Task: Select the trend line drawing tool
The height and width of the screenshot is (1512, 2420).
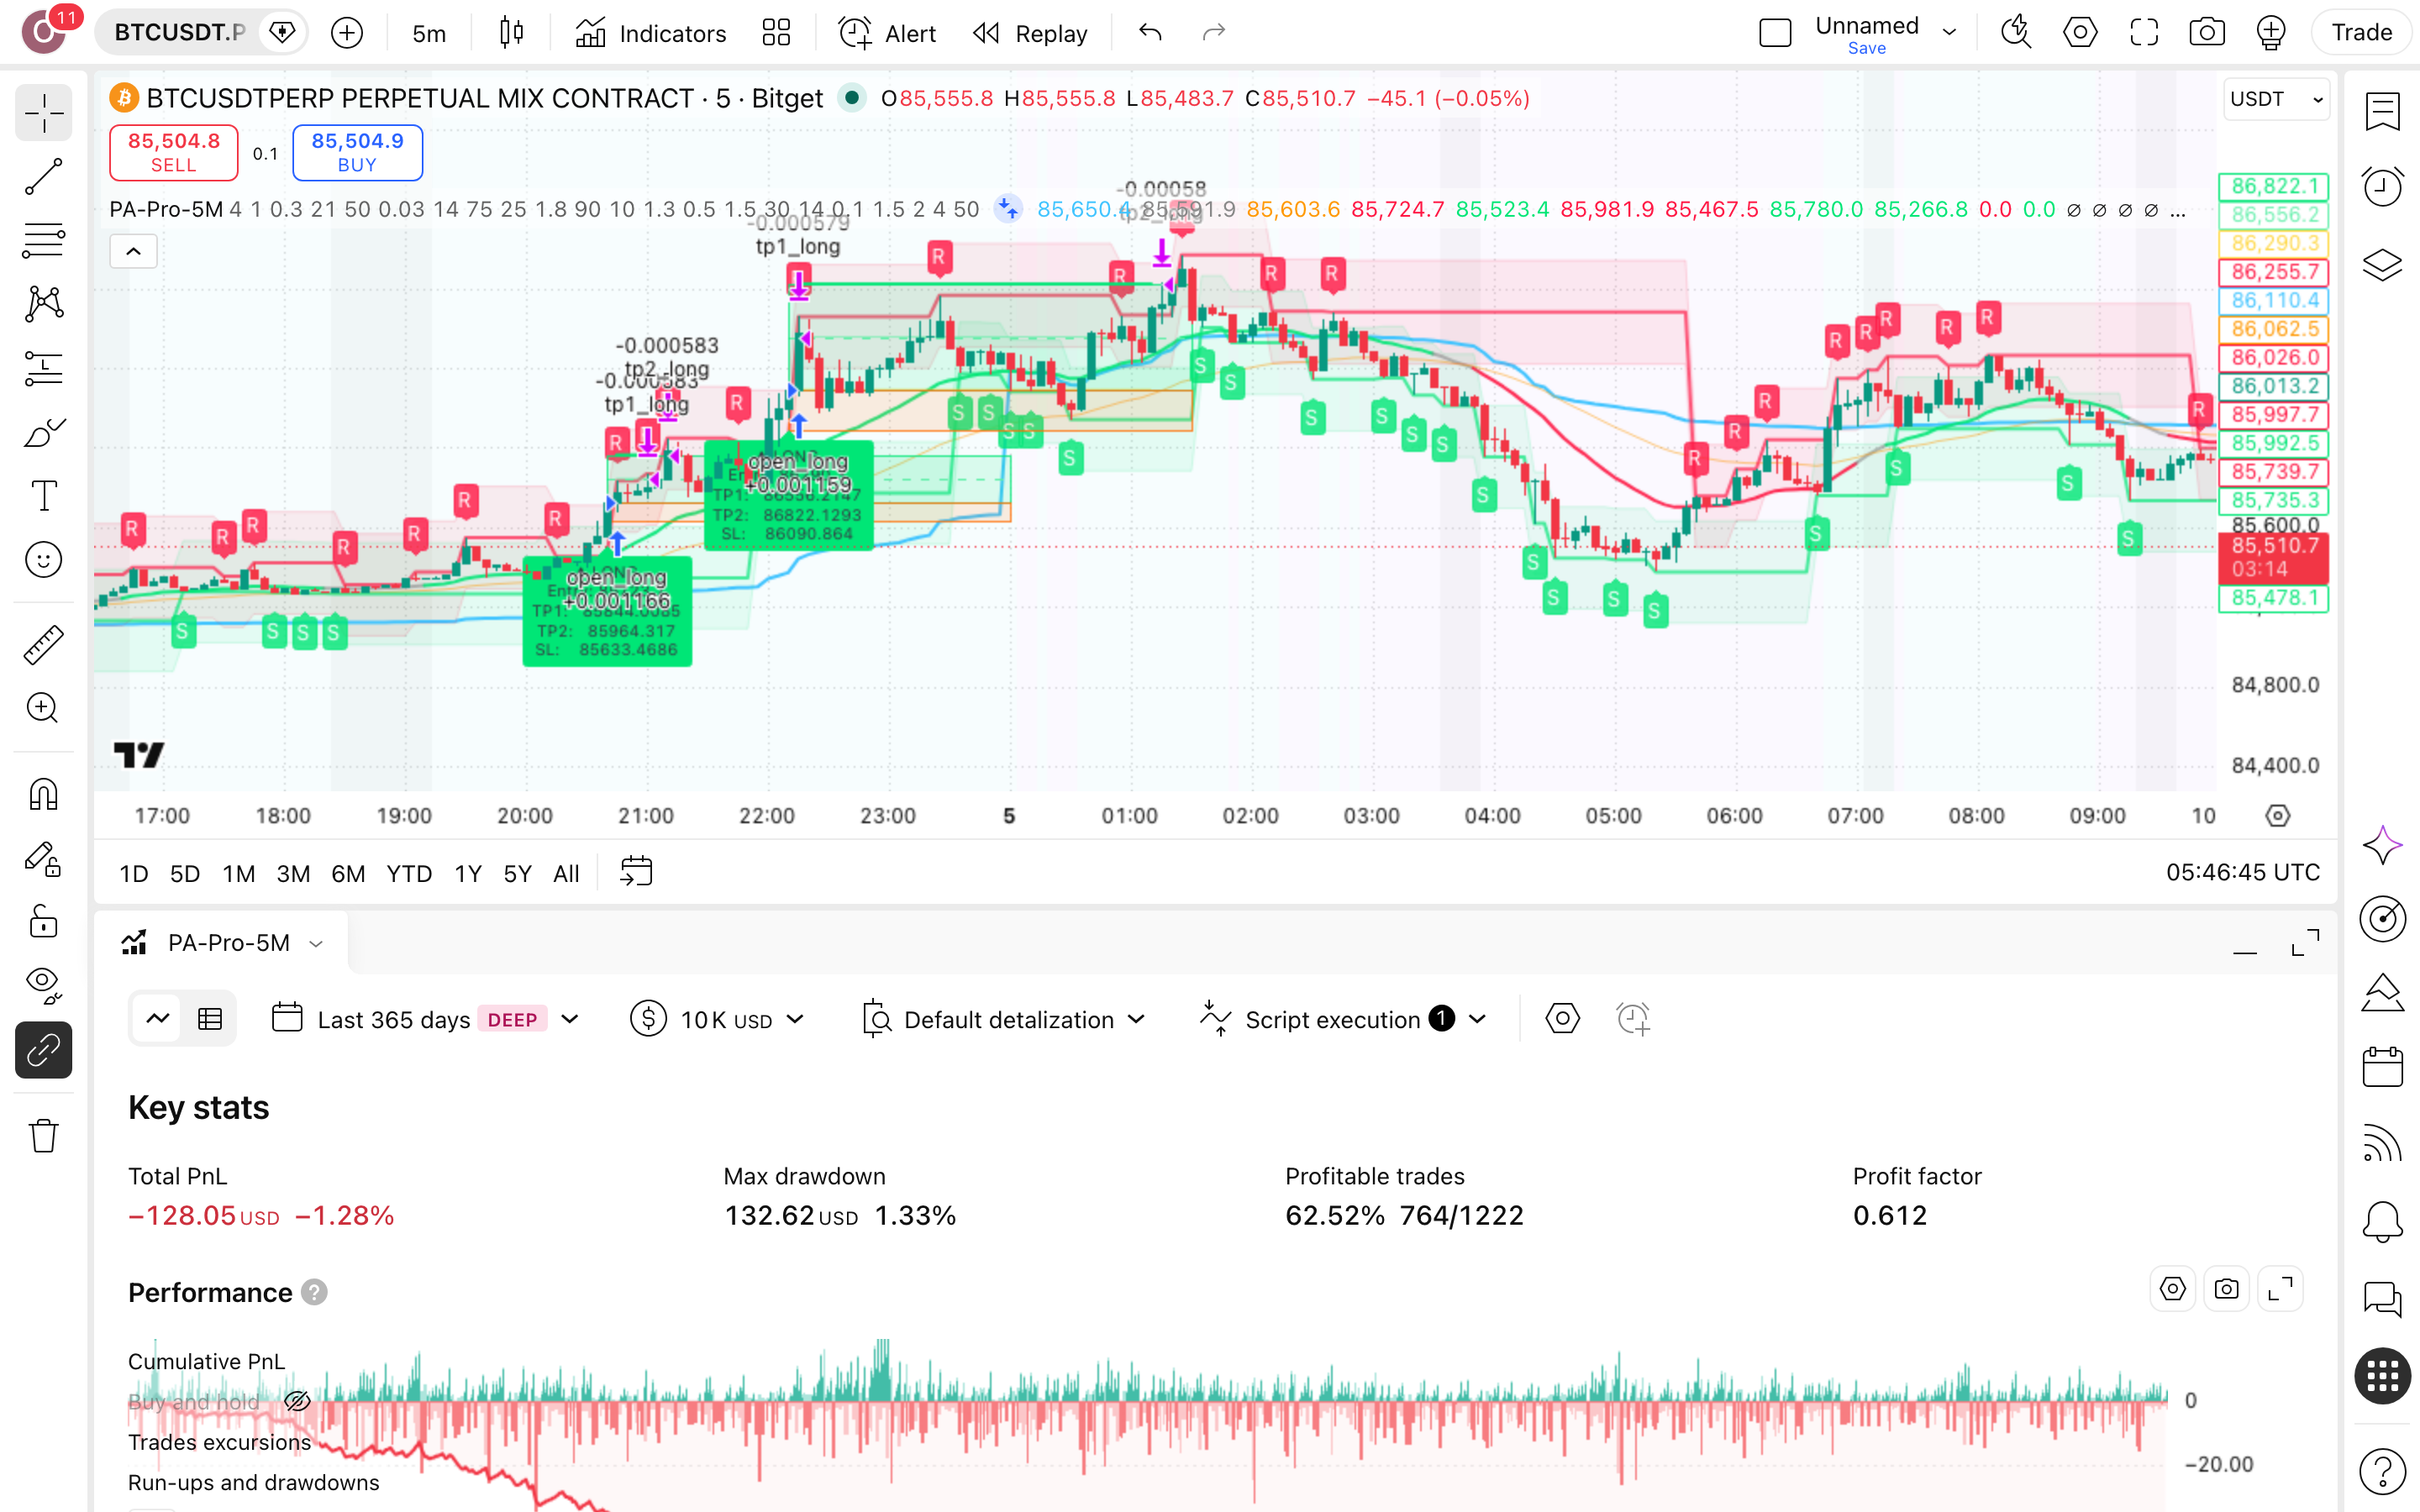Action: click(x=43, y=176)
